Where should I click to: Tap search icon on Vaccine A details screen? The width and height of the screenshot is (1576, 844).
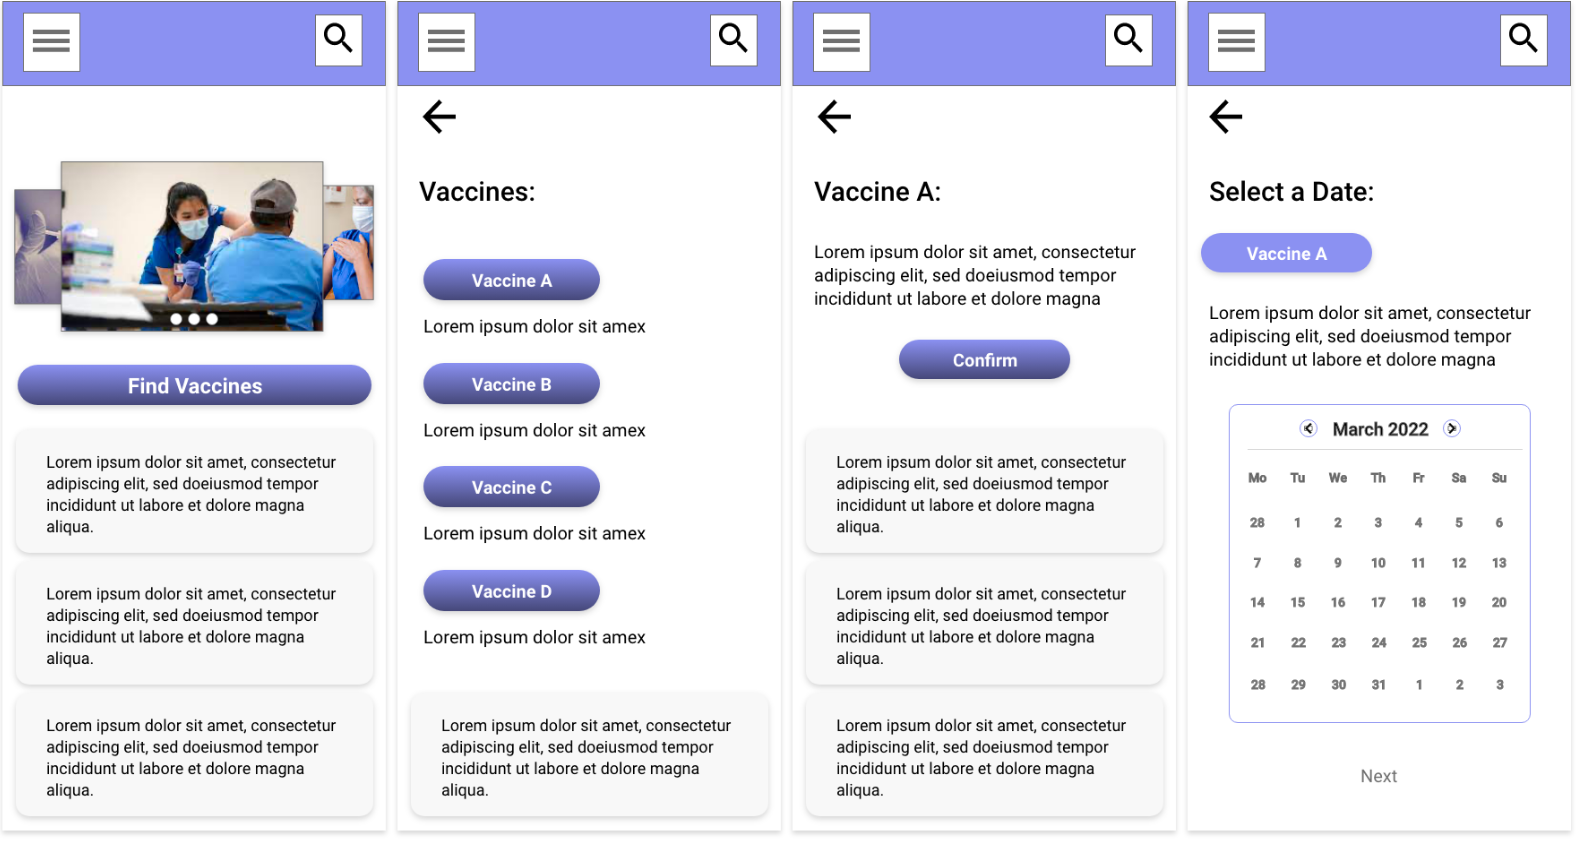click(1128, 40)
